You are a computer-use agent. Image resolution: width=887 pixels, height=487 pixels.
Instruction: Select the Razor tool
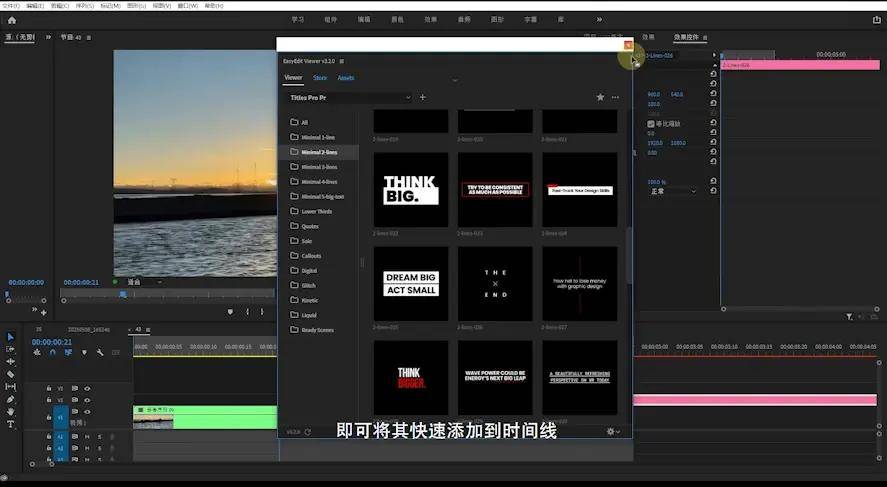[x=10, y=374]
